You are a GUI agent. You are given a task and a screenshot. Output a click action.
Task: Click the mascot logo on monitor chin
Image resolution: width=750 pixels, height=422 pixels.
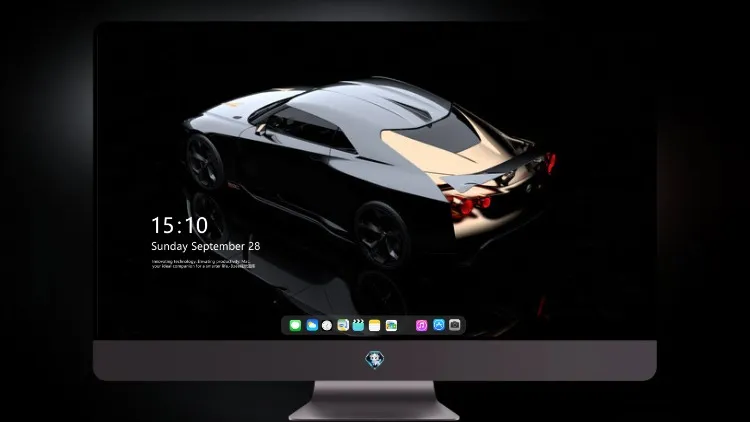[375, 360]
